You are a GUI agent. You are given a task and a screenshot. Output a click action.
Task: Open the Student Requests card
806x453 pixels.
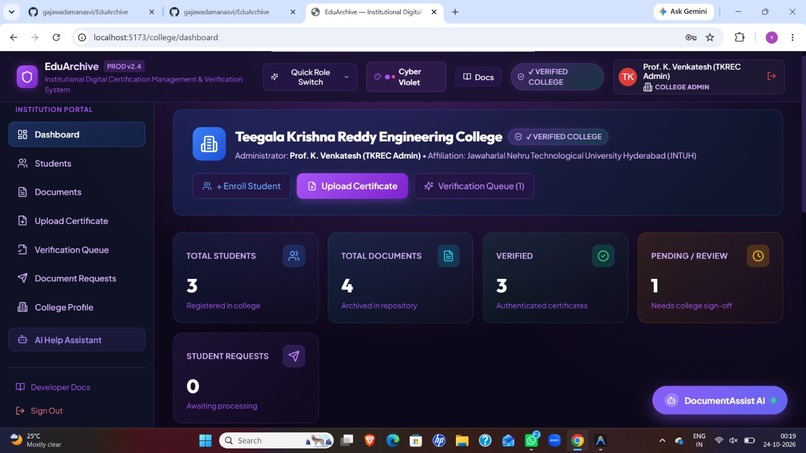[246, 378]
